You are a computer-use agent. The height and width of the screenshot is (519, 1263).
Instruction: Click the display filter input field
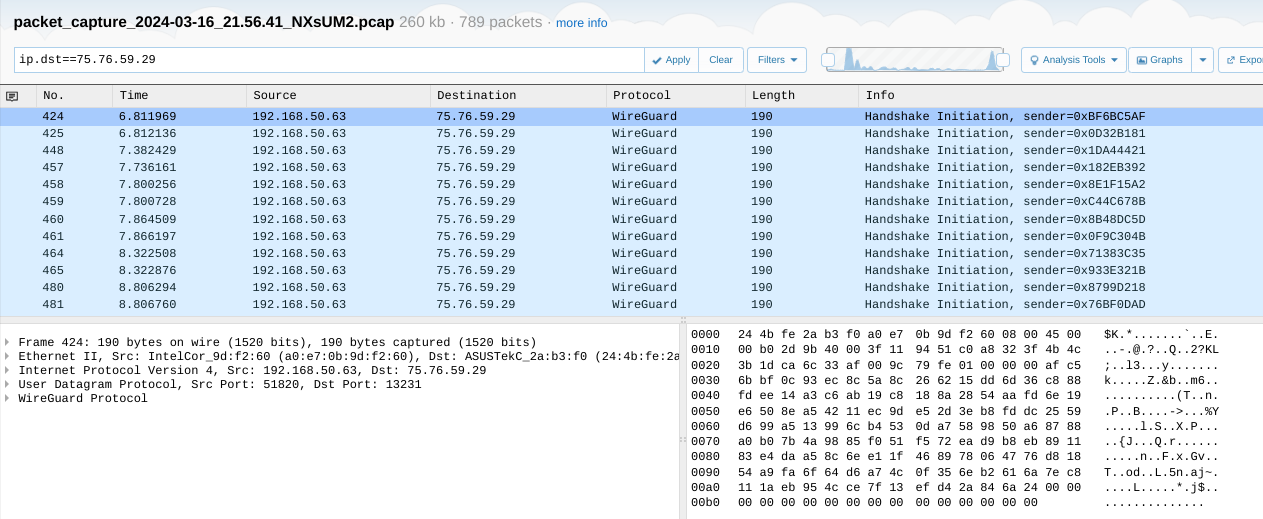[x=329, y=60]
